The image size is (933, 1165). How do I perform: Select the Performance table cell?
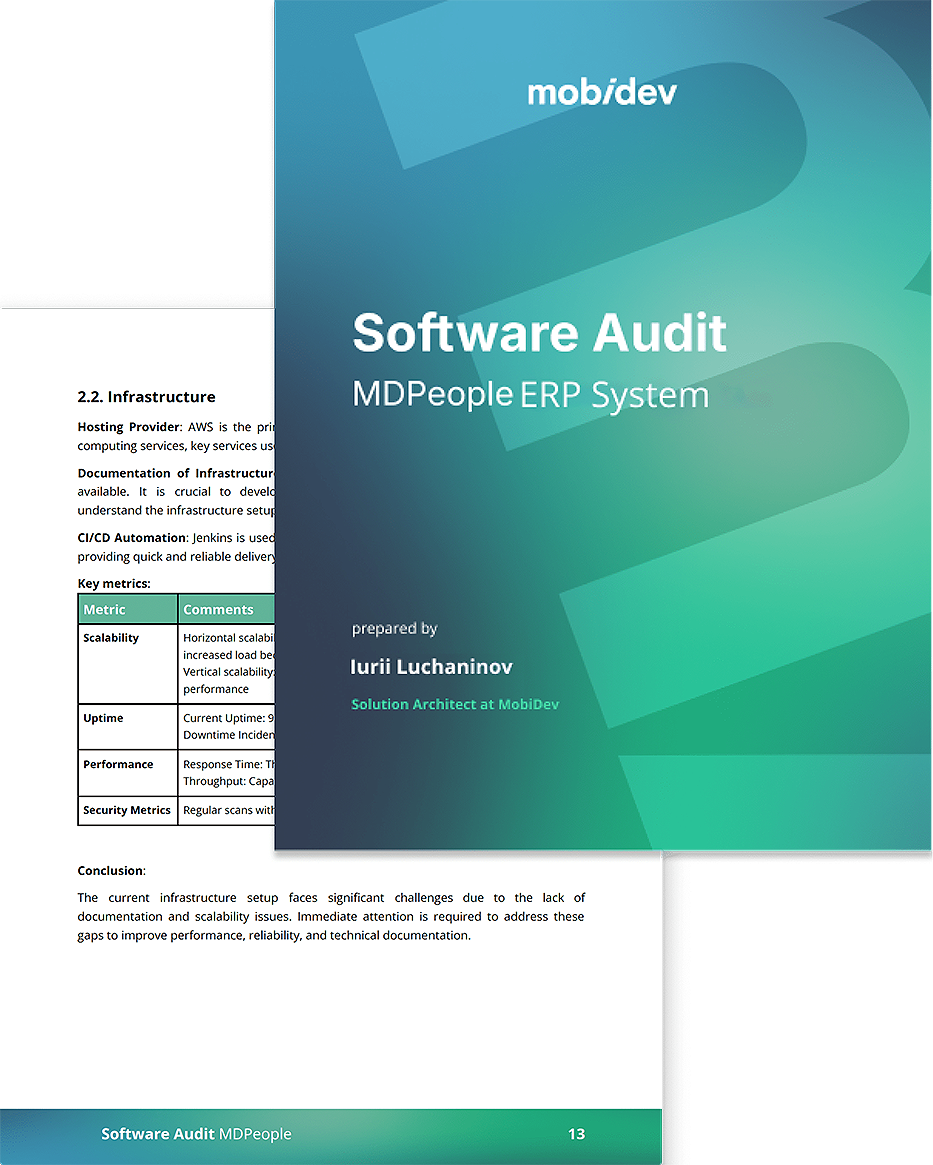coord(118,764)
